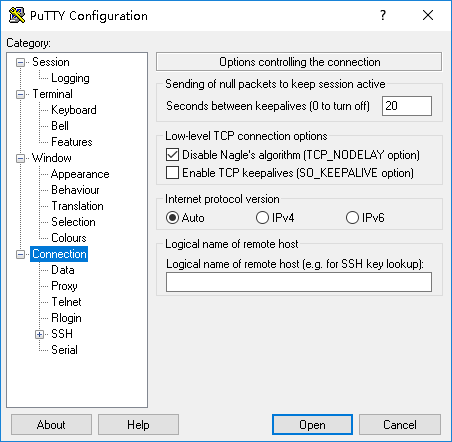The image size is (452, 442).
Task: Choose Auto internet protocol version
Action: [172, 218]
